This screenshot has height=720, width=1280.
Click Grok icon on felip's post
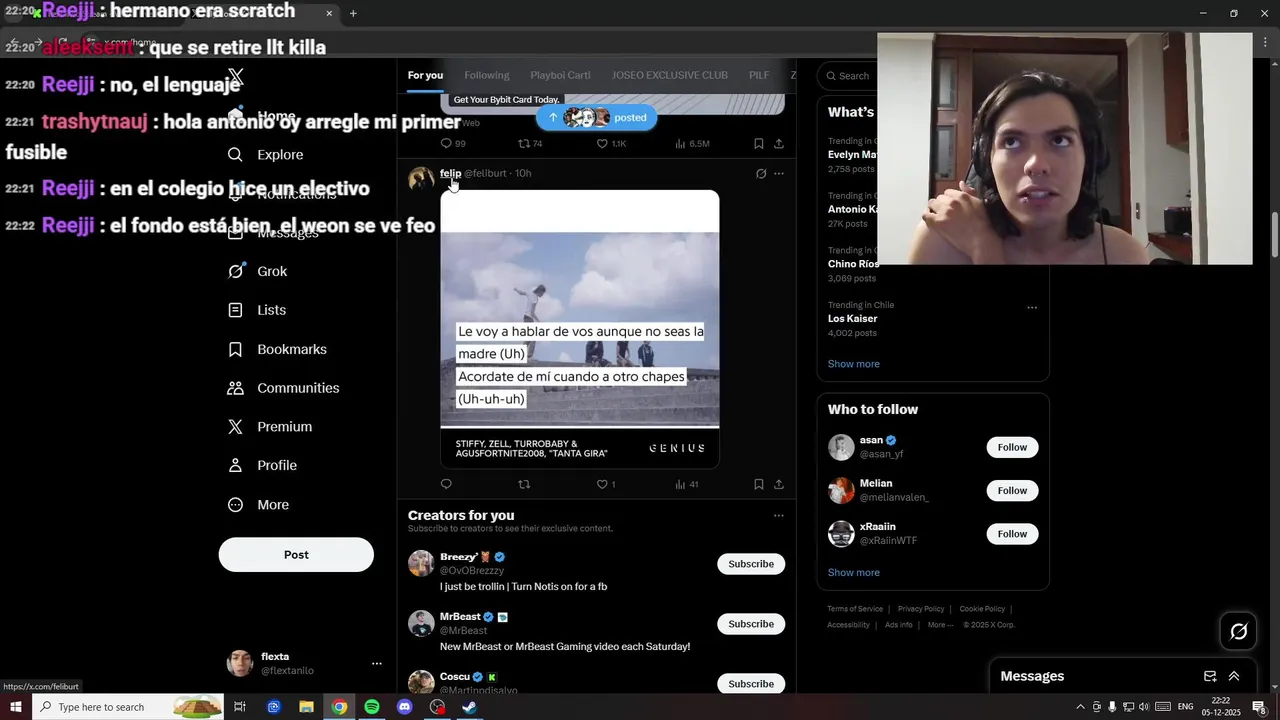pos(761,174)
